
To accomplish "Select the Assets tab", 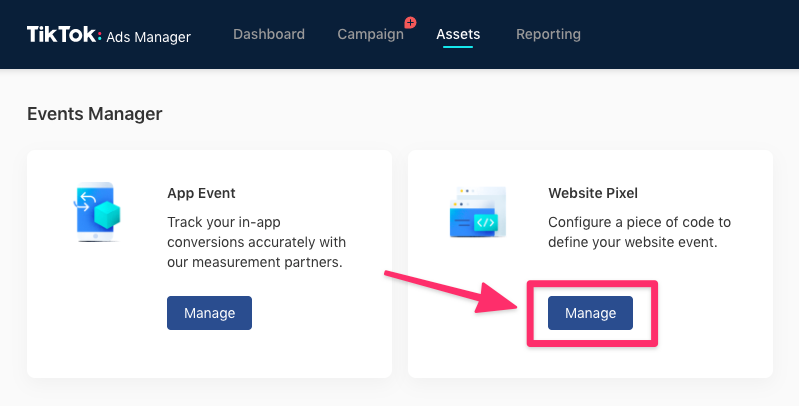I will point(458,34).
